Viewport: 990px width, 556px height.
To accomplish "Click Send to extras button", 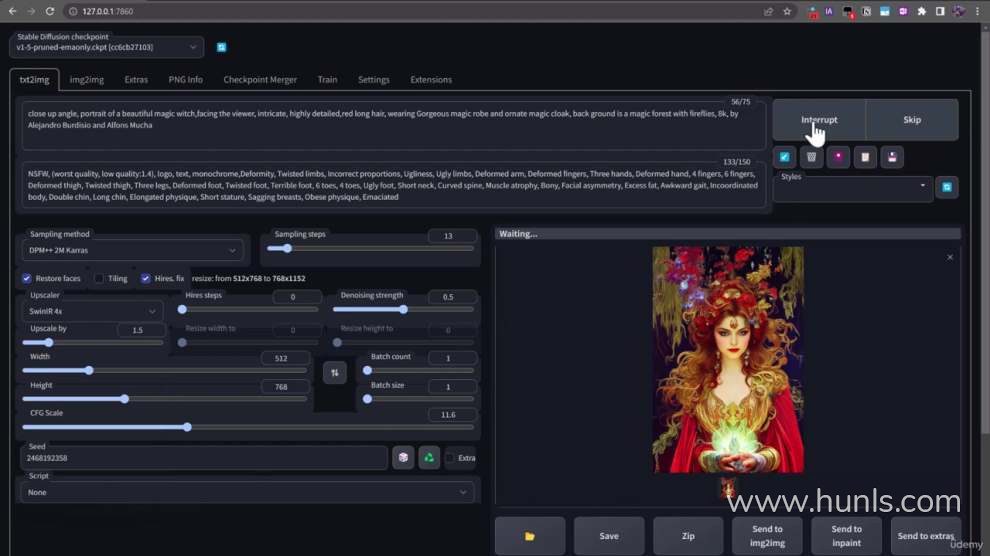I will (x=926, y=536).
